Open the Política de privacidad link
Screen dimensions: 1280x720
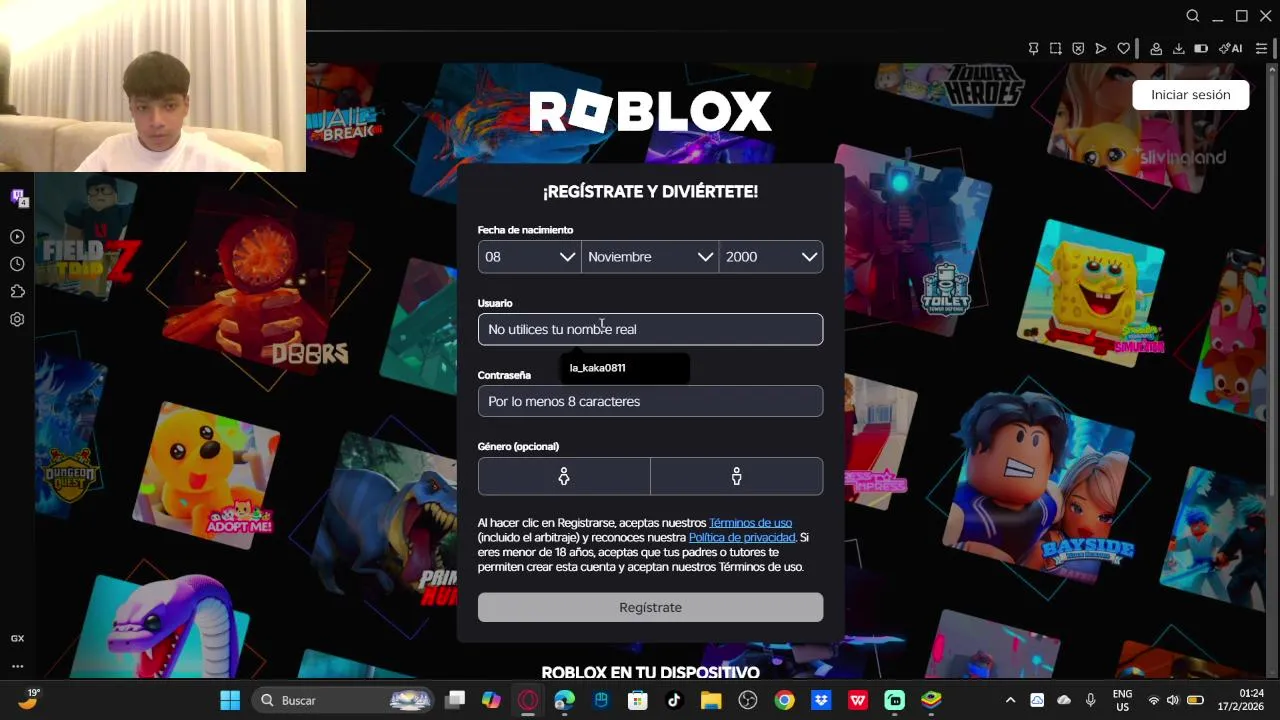(x=742, y=537)
